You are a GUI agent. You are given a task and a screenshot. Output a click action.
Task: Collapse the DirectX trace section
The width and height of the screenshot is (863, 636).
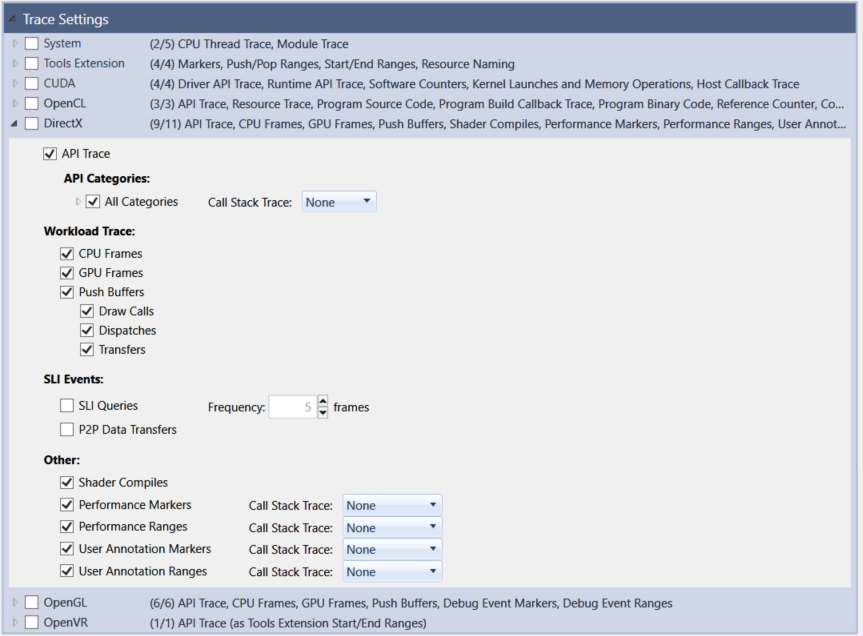click(14, 124)
